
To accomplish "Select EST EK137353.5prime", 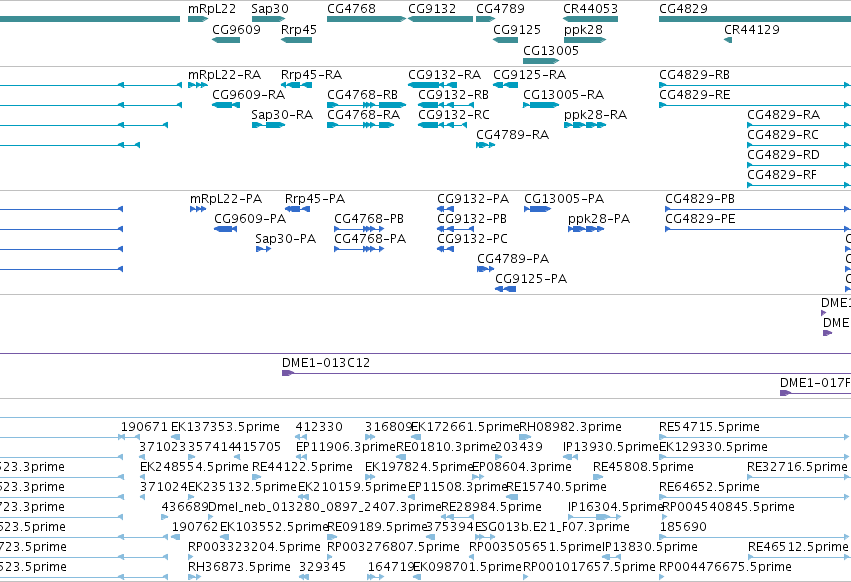I will (x=225, y=427).
